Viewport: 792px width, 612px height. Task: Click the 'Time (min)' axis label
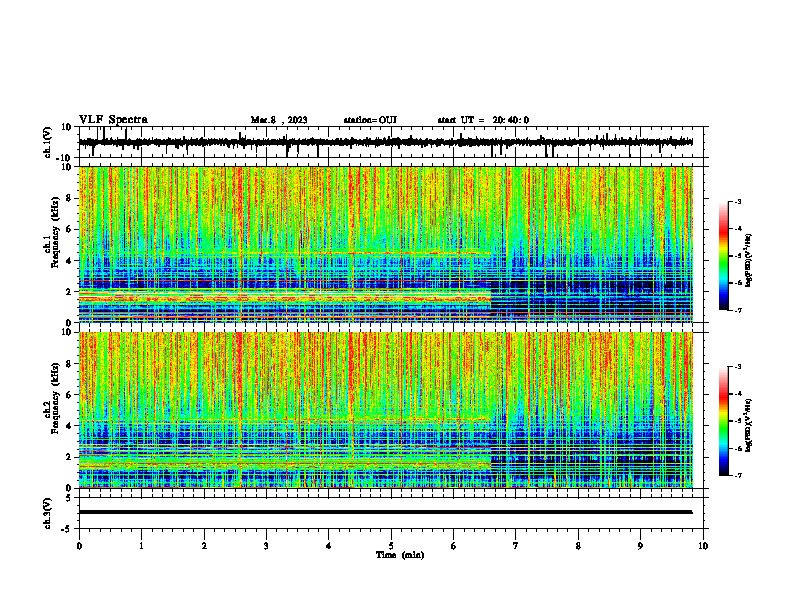[400, 555]
